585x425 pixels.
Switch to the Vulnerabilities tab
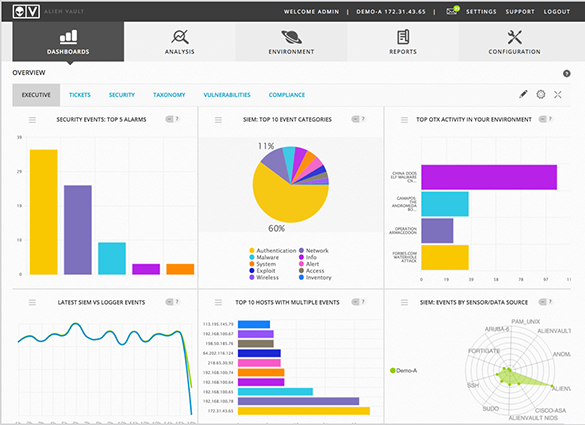227,95
